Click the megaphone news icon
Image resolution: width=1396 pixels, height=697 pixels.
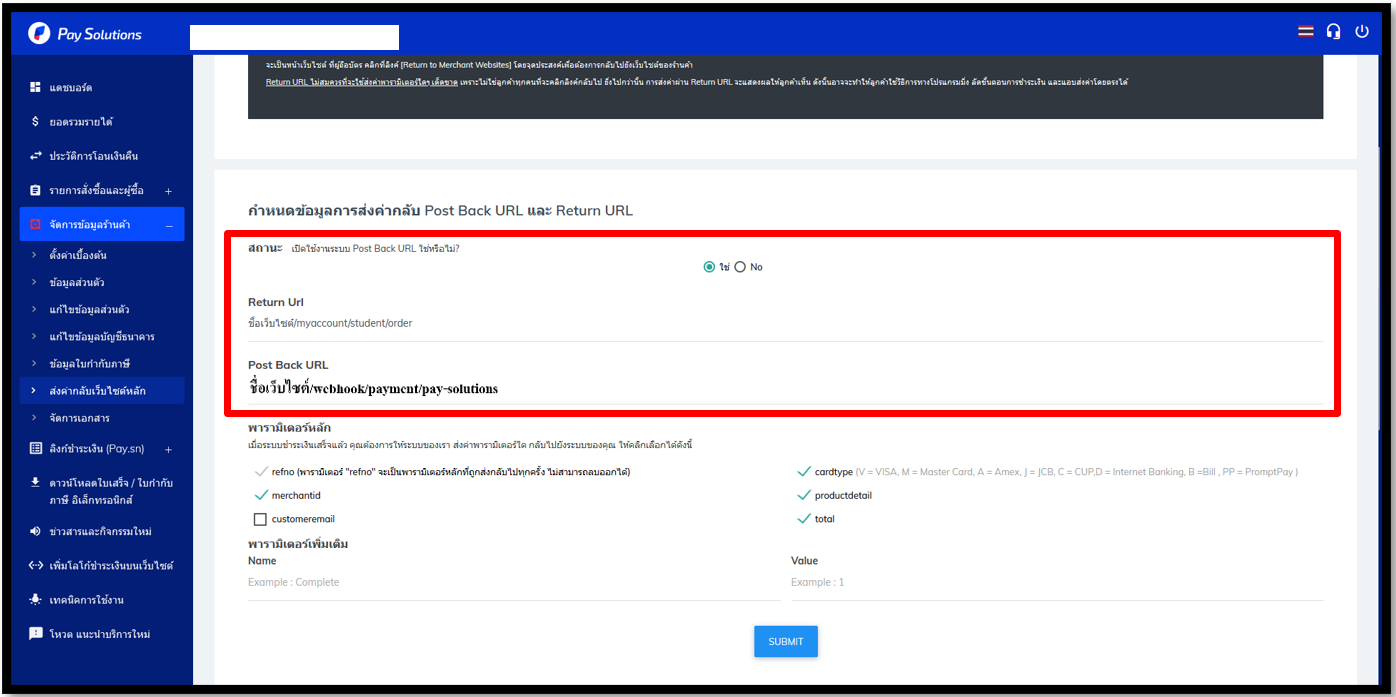(36, 531)
